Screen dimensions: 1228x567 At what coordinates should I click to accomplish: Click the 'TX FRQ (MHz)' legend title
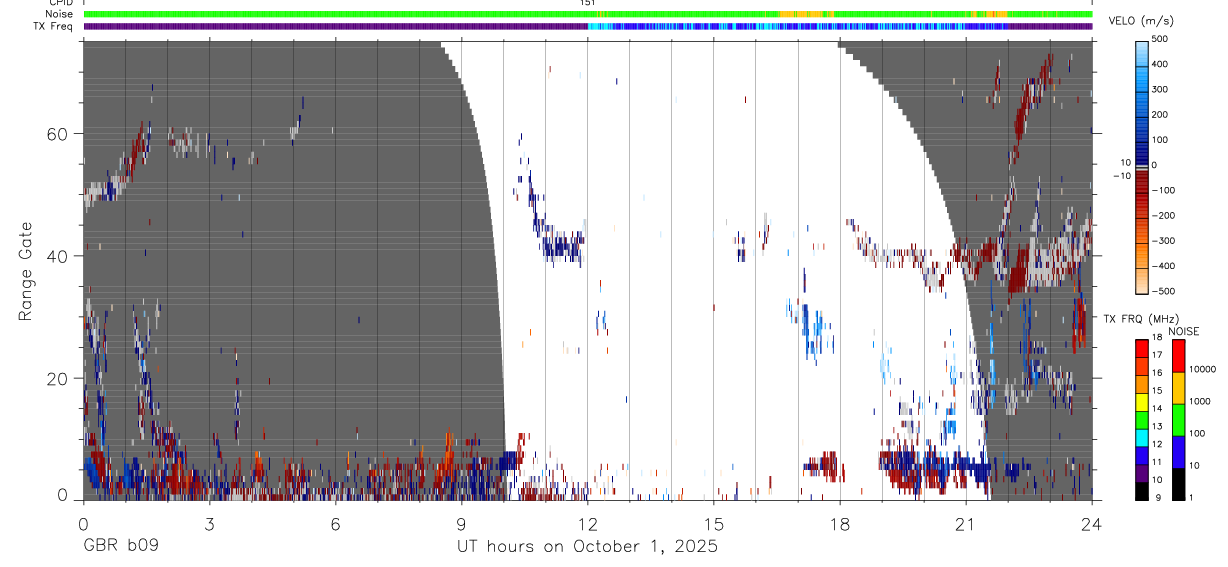pyautogui.click(x=1140, y=318)
